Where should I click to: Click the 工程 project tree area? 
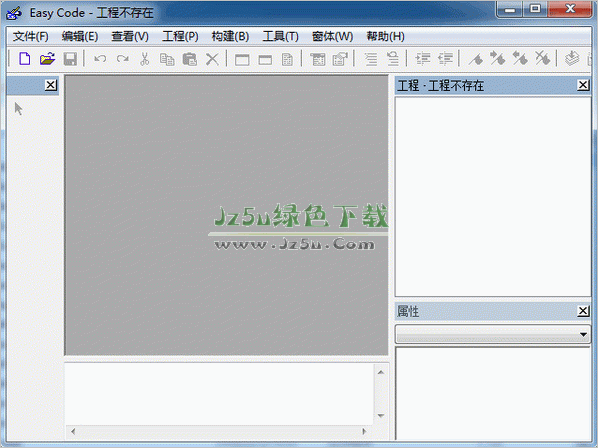point(493,196)
